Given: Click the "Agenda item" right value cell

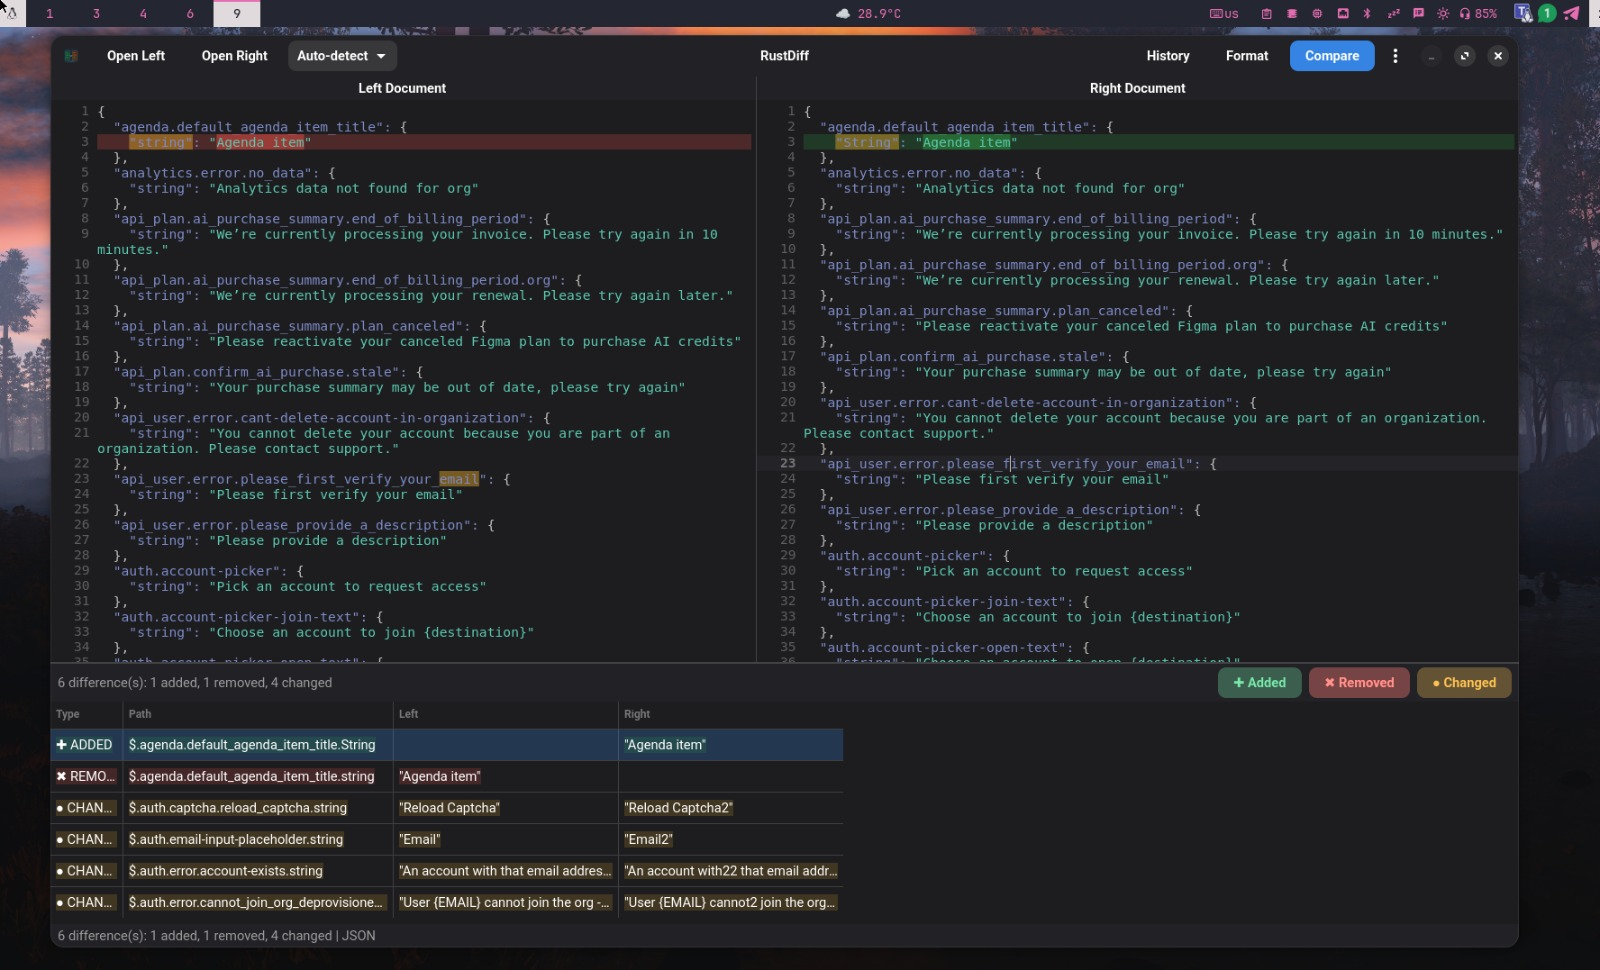Looking at the screenshot, I should pos(730,745).
